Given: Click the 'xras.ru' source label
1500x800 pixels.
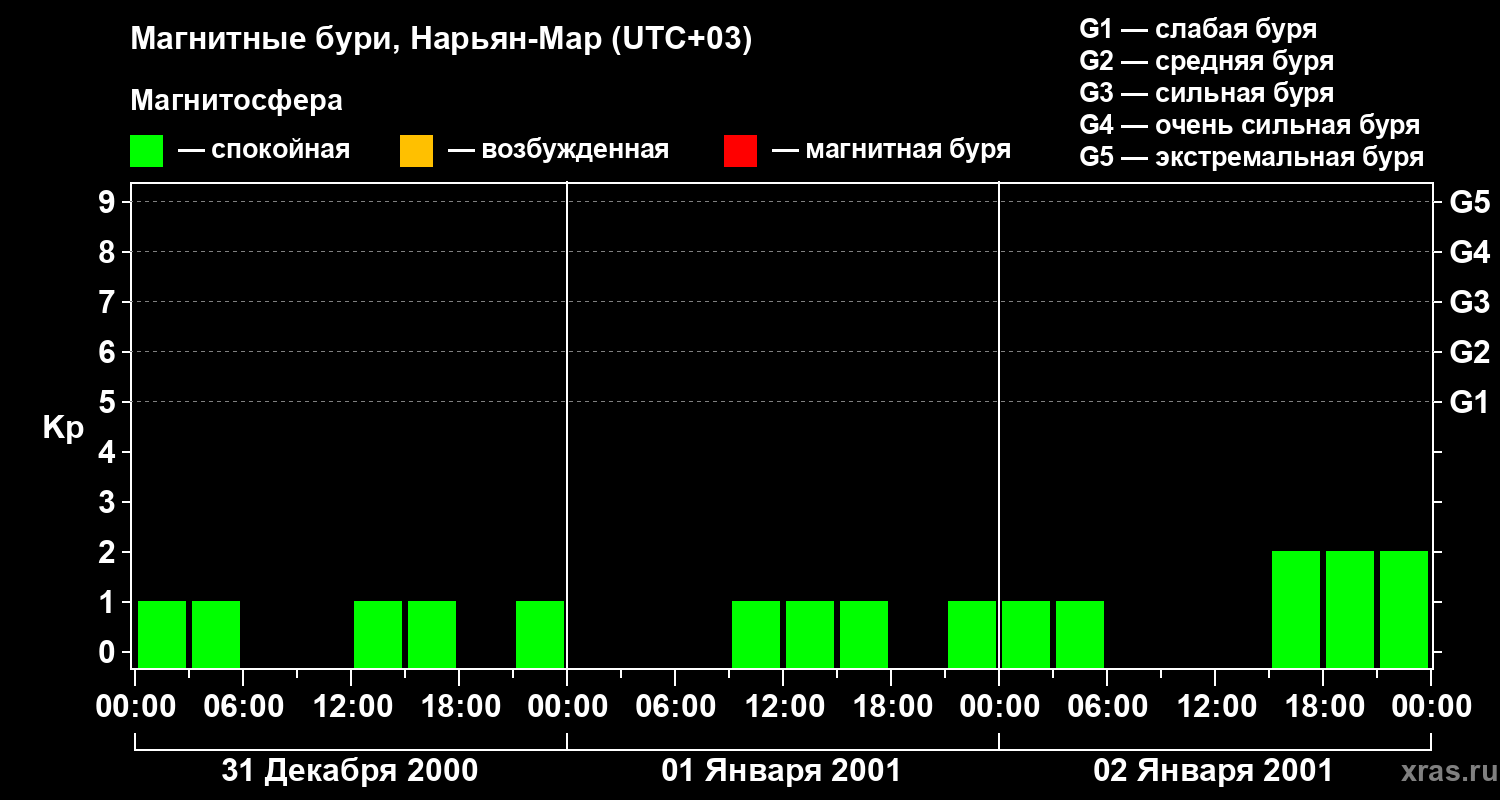Looking at the screenshot, I should [x=1447, y=771].
